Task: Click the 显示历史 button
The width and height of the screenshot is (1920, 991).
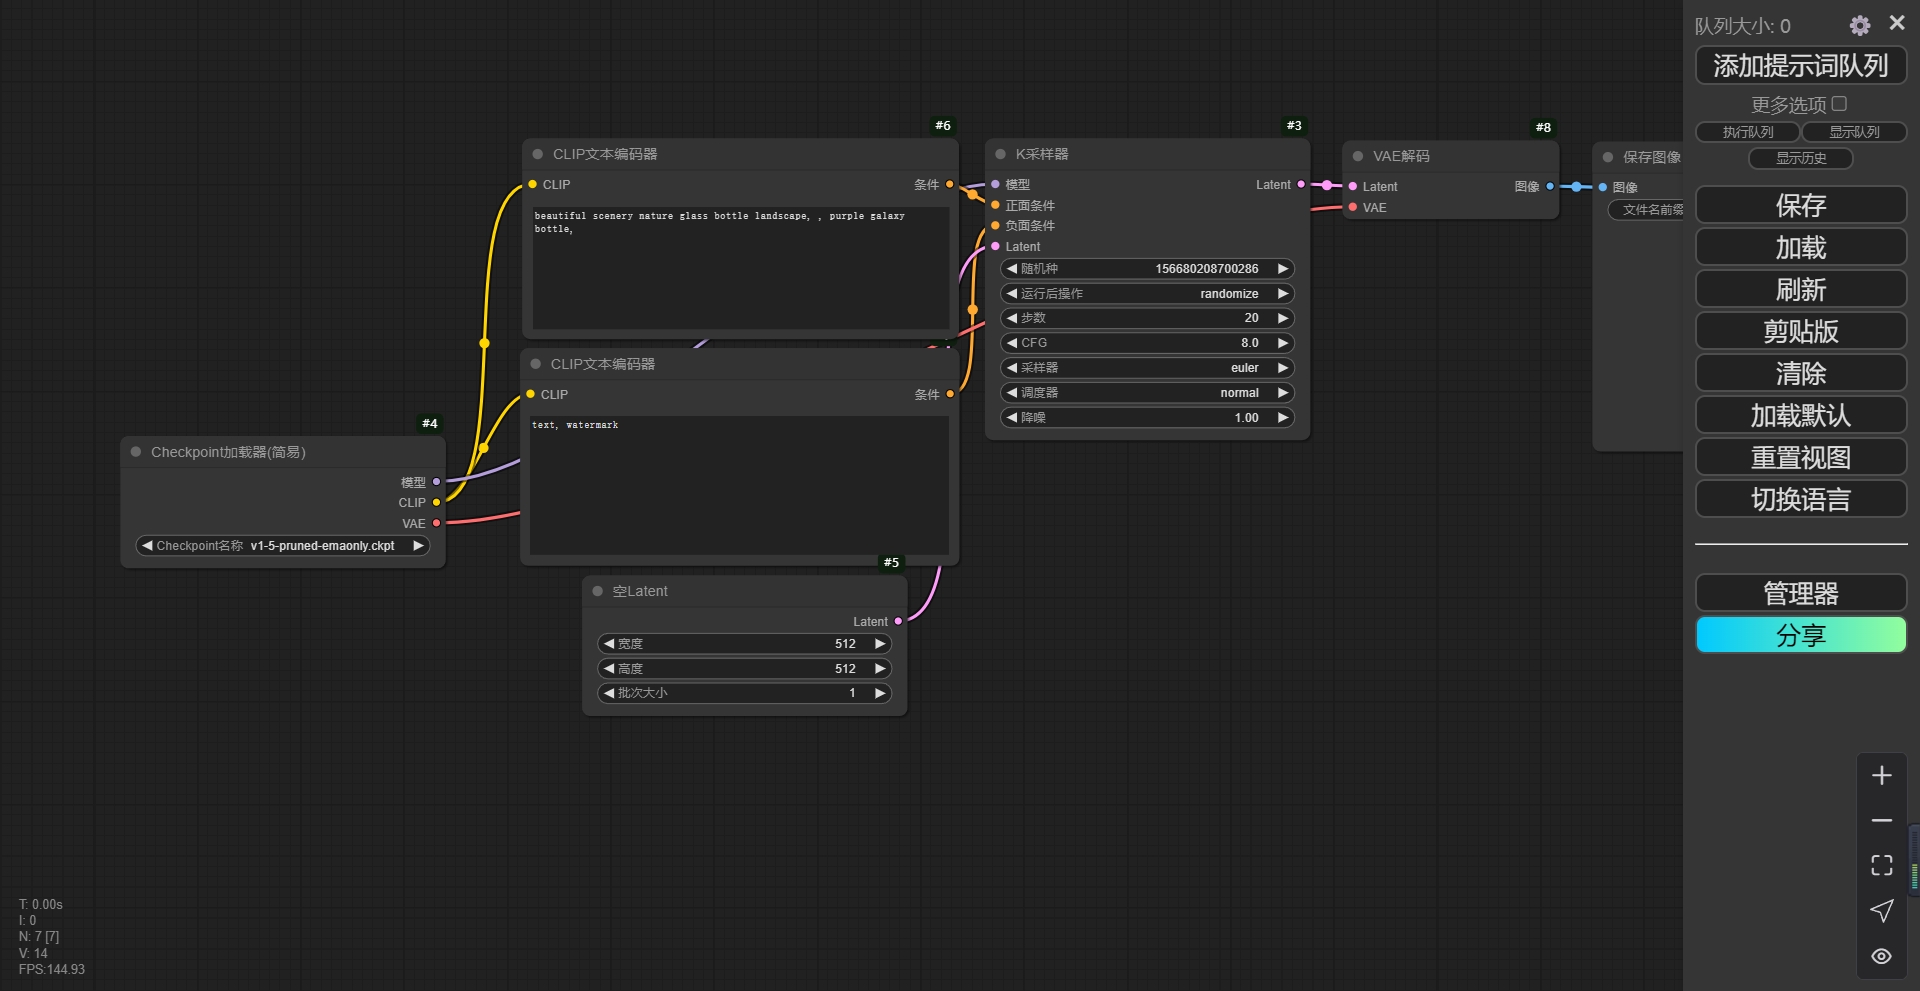Action: coord(1800,158)
